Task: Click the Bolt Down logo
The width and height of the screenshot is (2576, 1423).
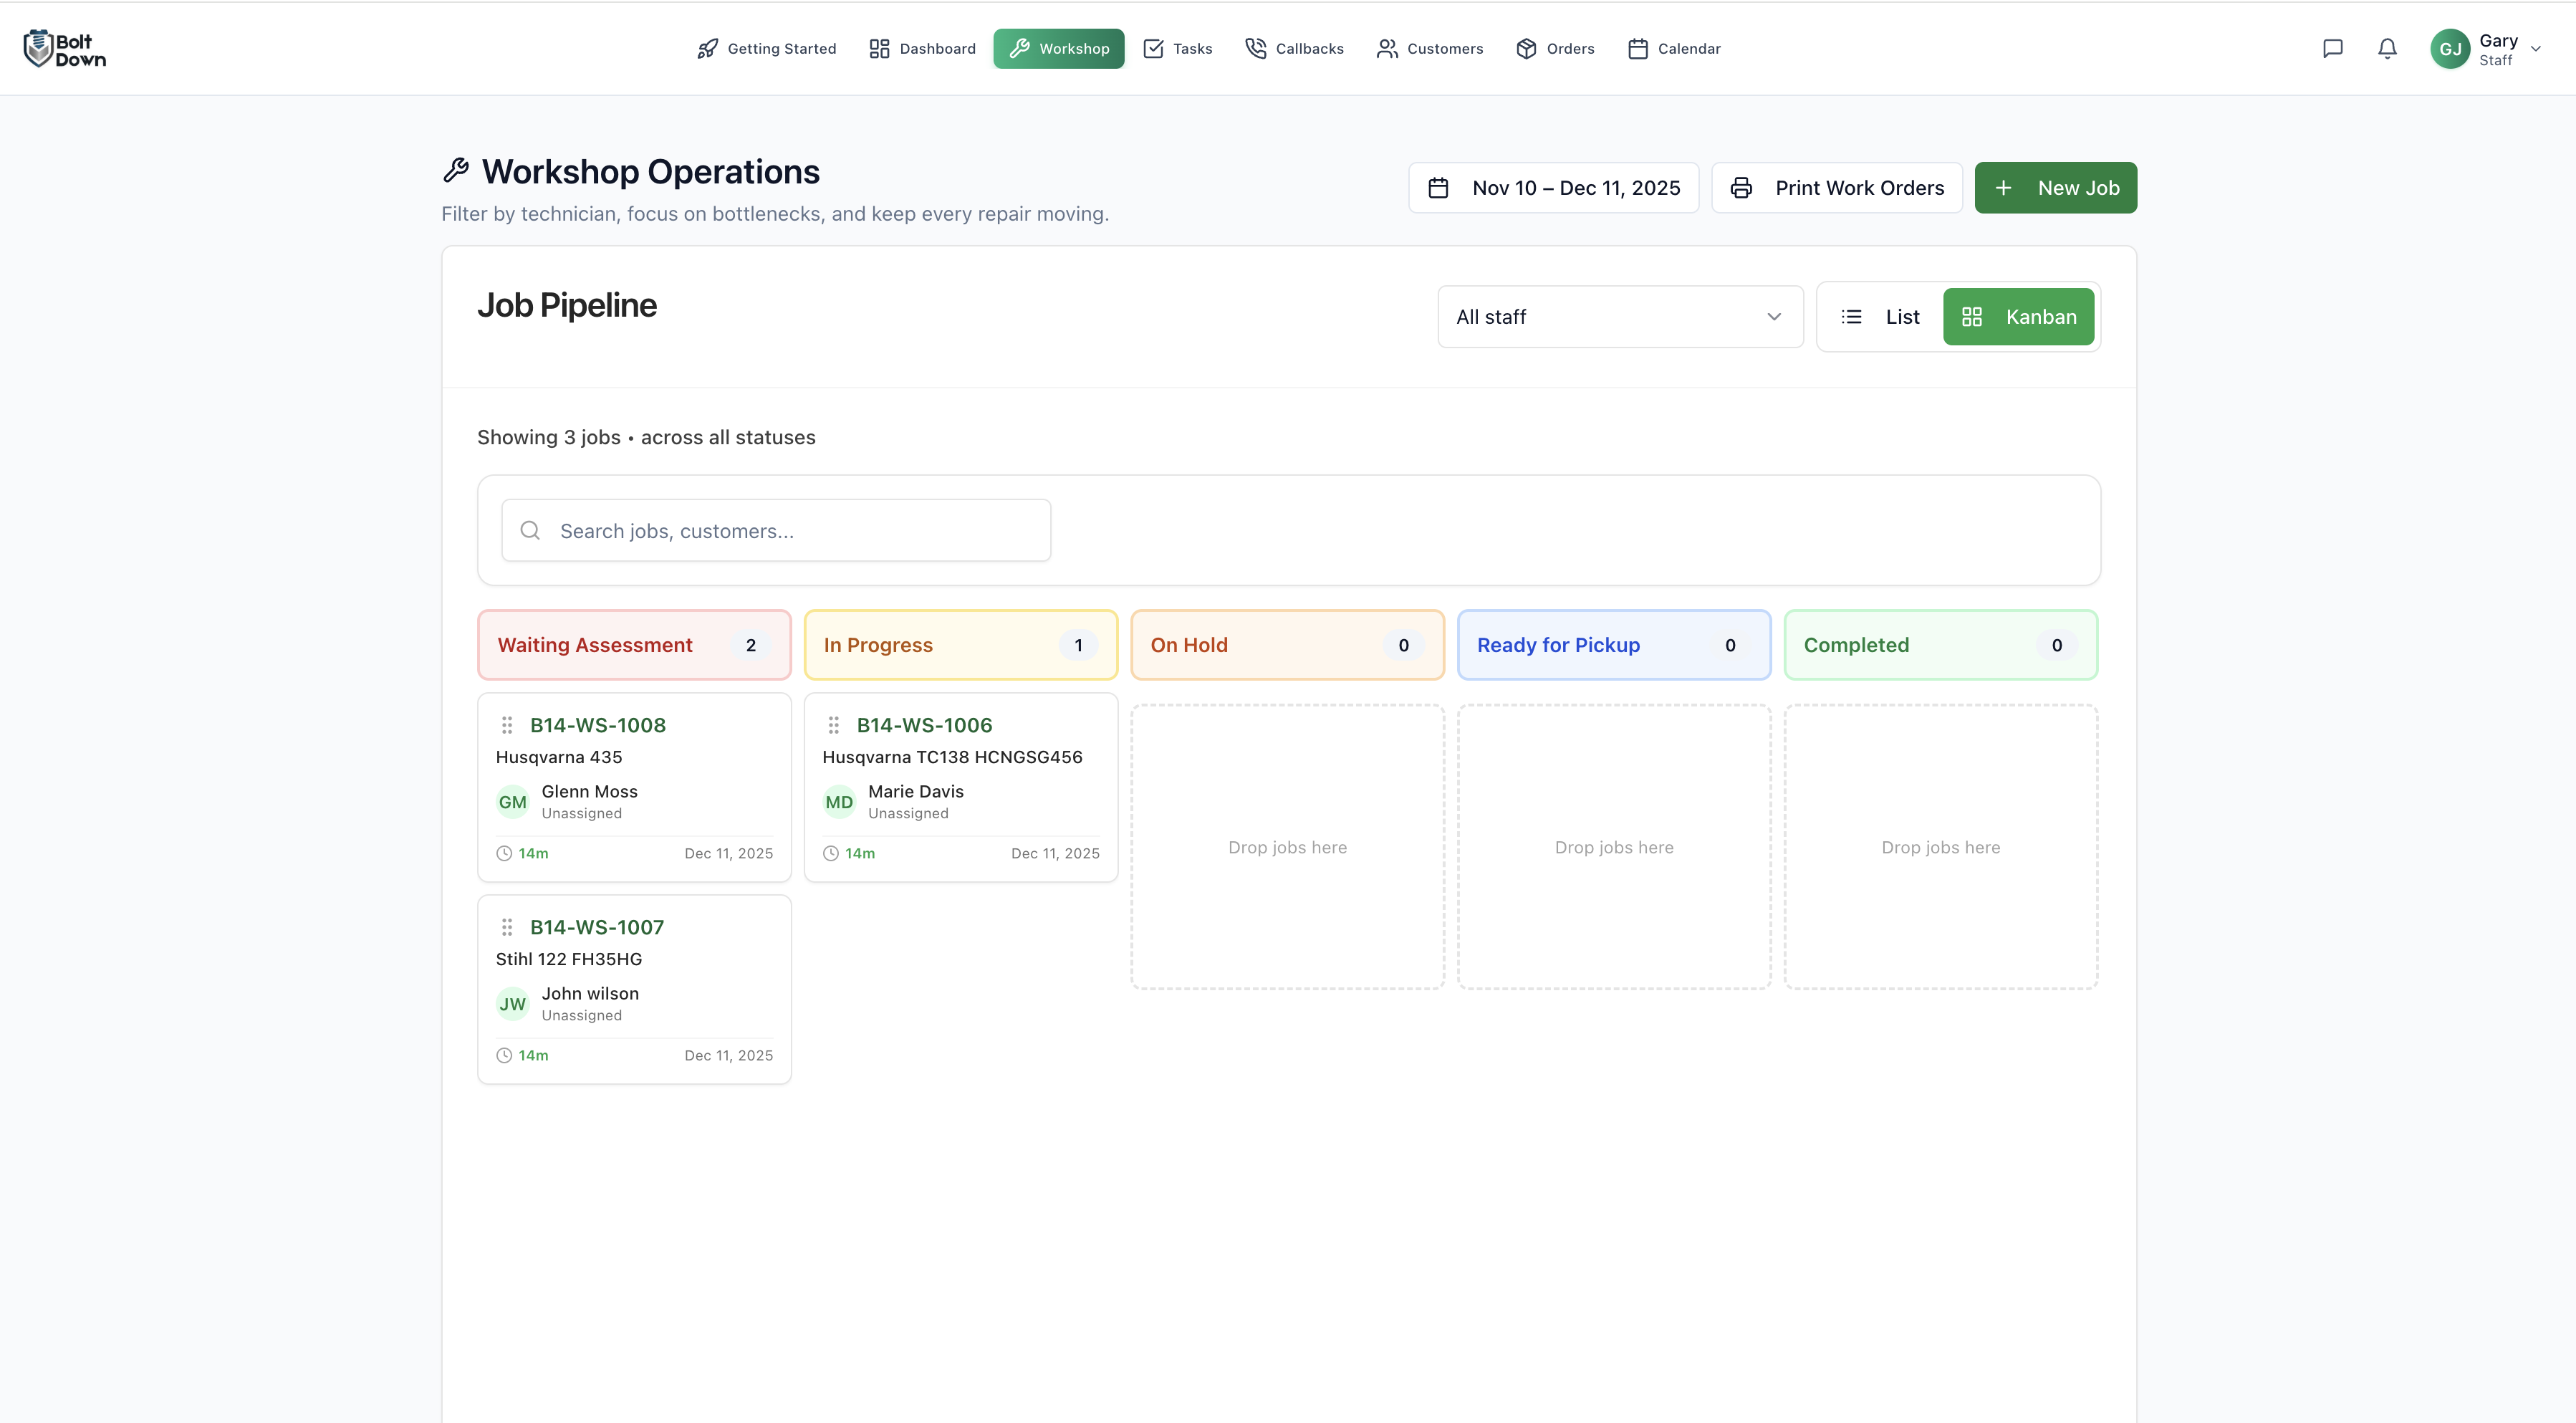Action: pyautogui.click(x=64, y=47)
